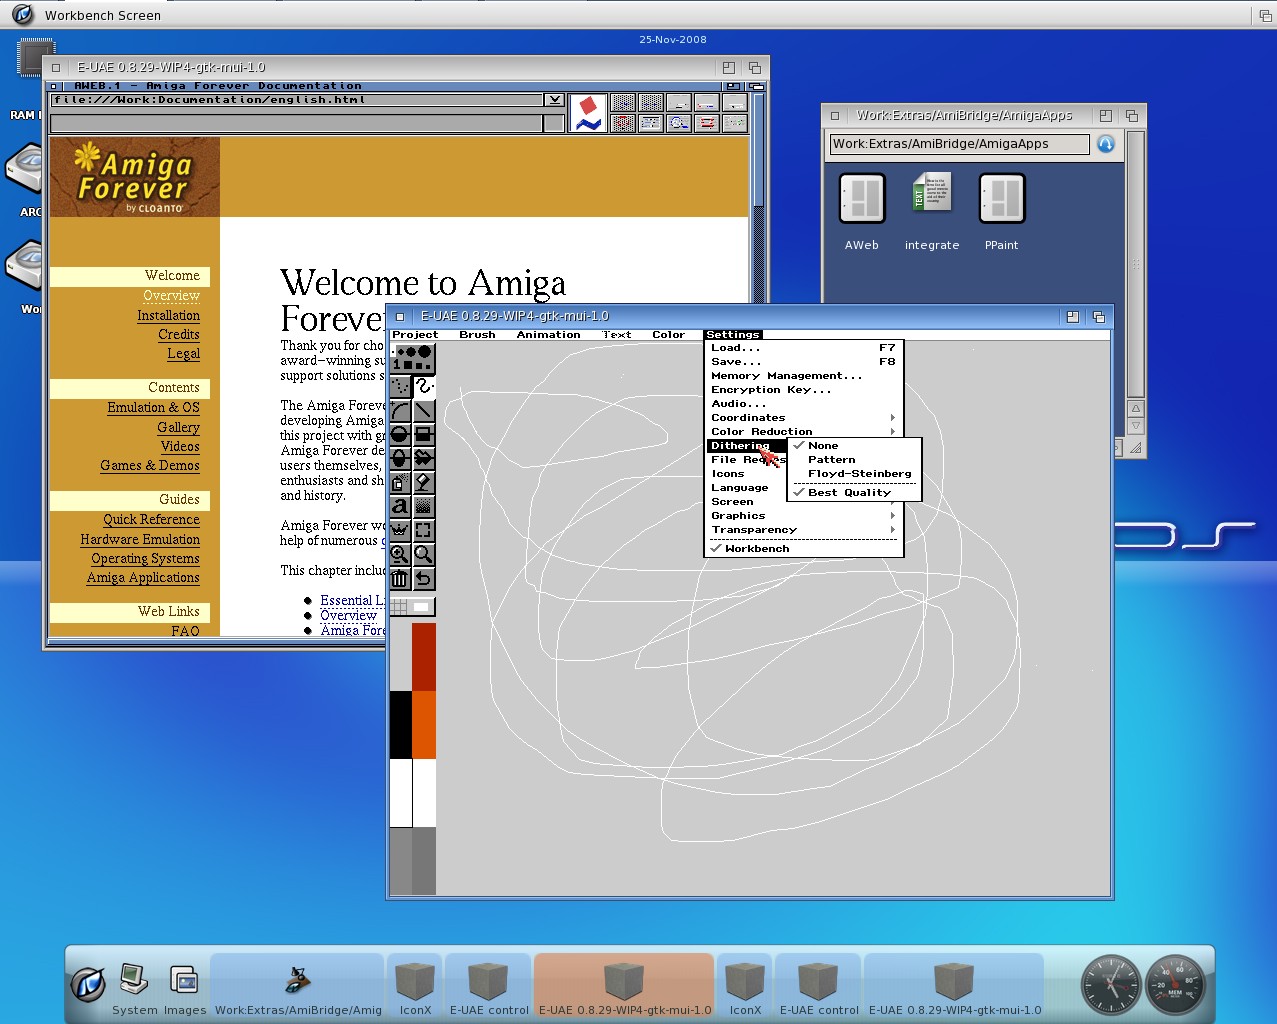Follow the Emulation & OS link
This screenshot has height=1024, width=1277.
(154, 407)
